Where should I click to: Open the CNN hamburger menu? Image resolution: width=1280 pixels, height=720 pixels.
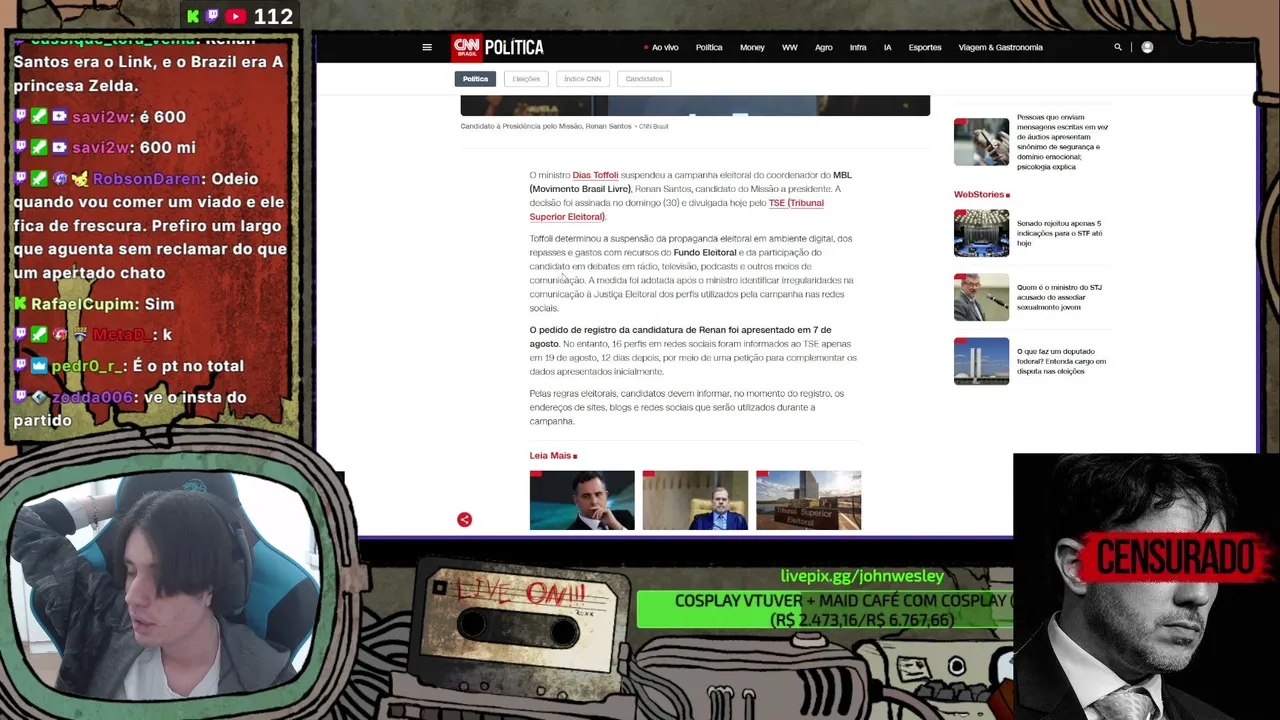coord(427,47)
